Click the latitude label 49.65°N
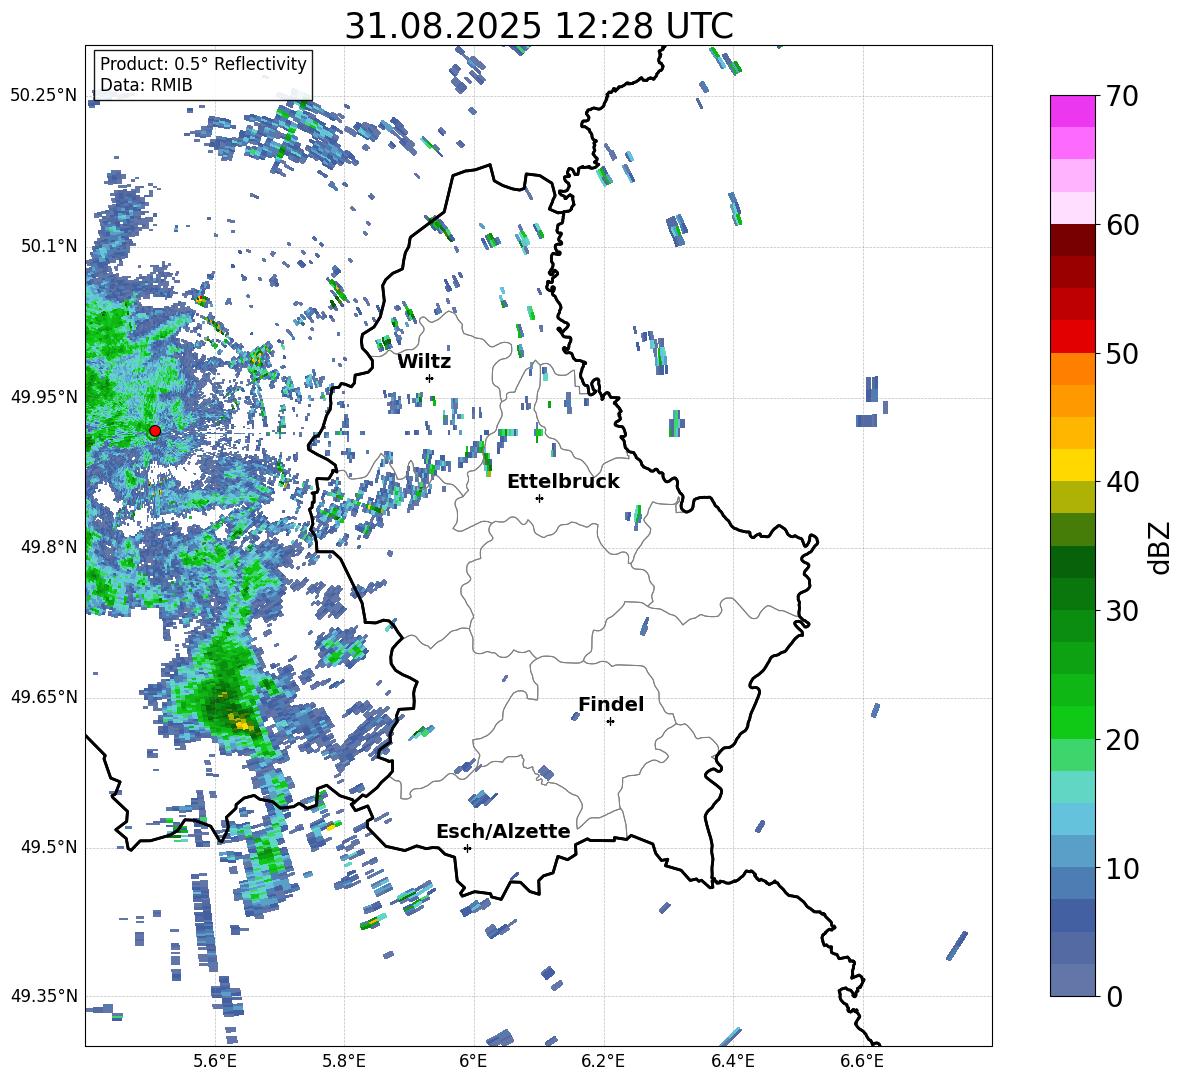 point(44,697)
